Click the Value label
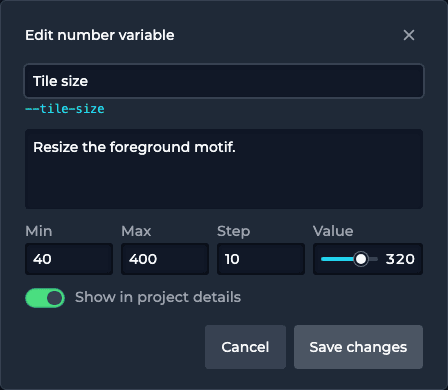This screenshot has width=448, height=390. coord(333,231)
